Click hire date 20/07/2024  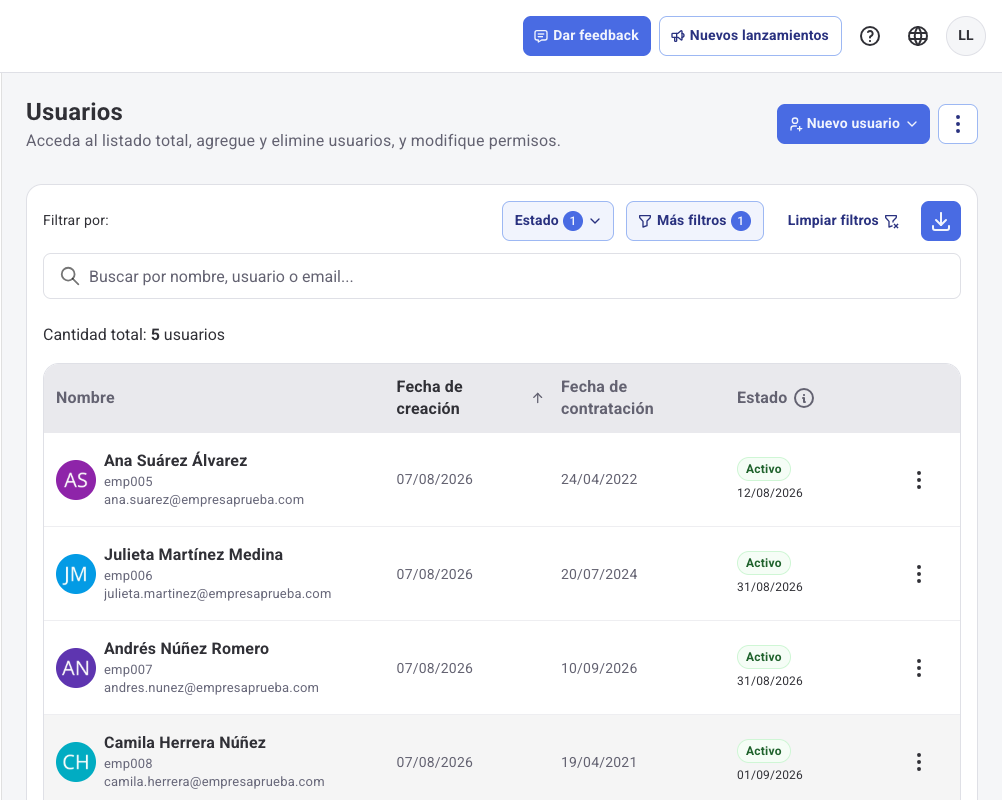click(599, 574)
